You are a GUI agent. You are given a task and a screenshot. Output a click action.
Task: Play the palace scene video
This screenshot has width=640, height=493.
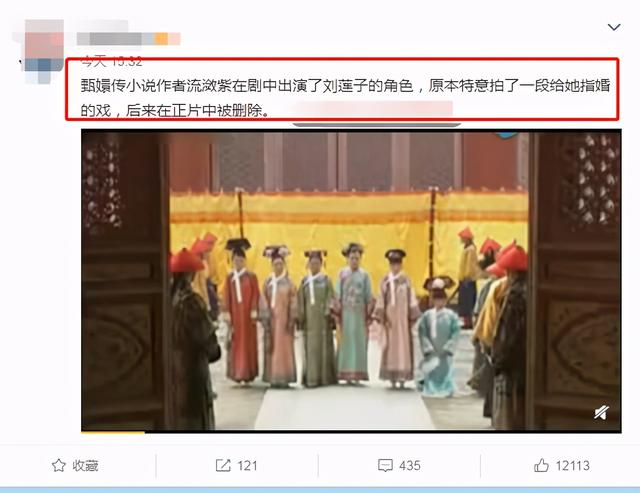click(351, 280)
